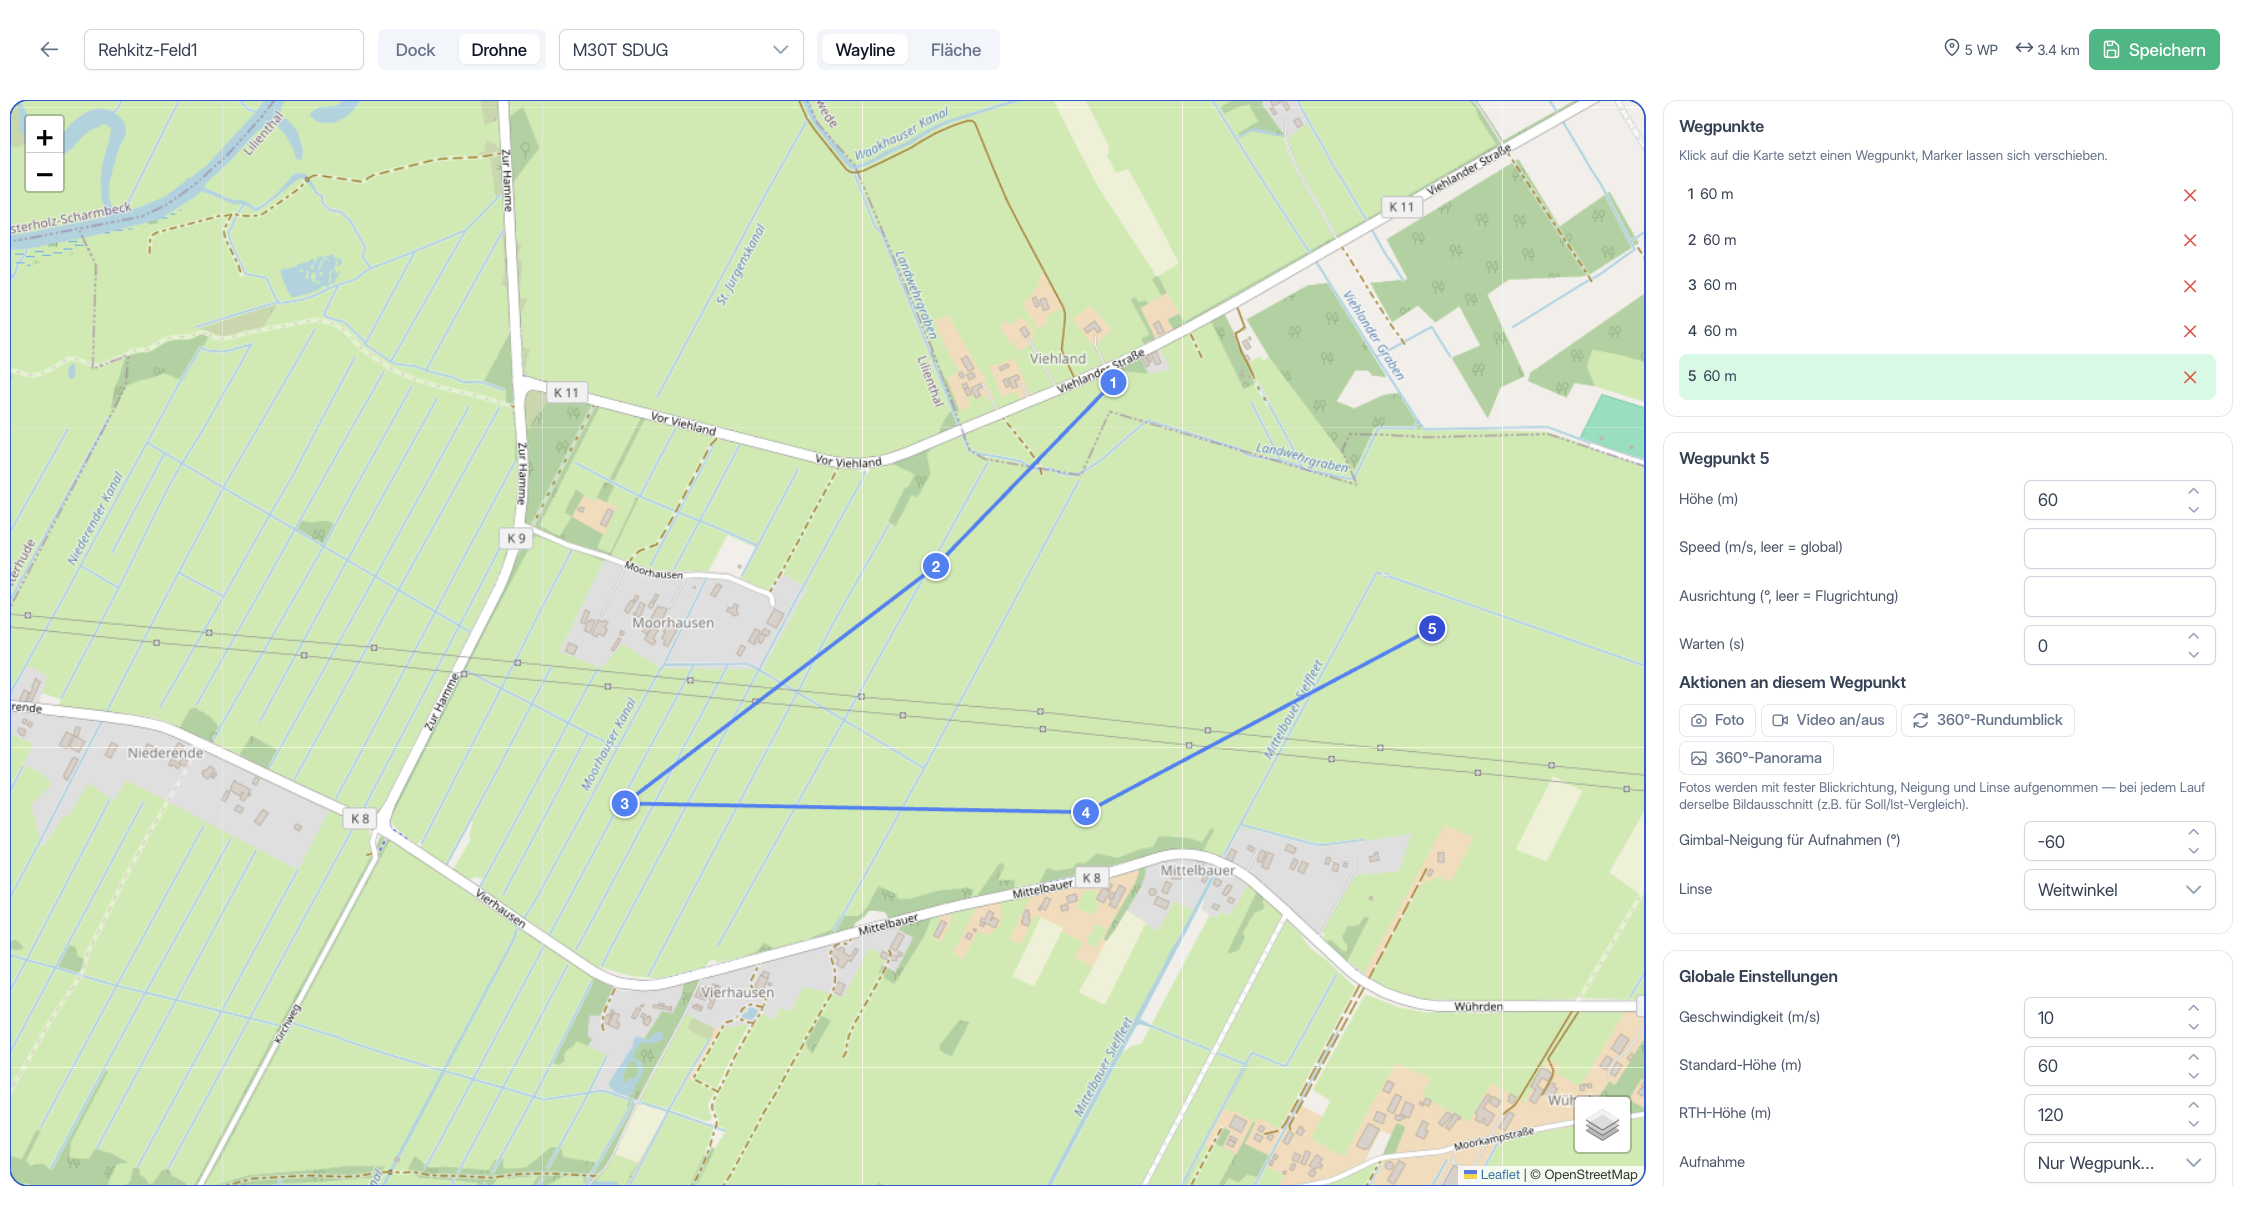Open the OpenStreetMap attribution link
Screen dimensions: 2244x1216
pos(1590,1175)
